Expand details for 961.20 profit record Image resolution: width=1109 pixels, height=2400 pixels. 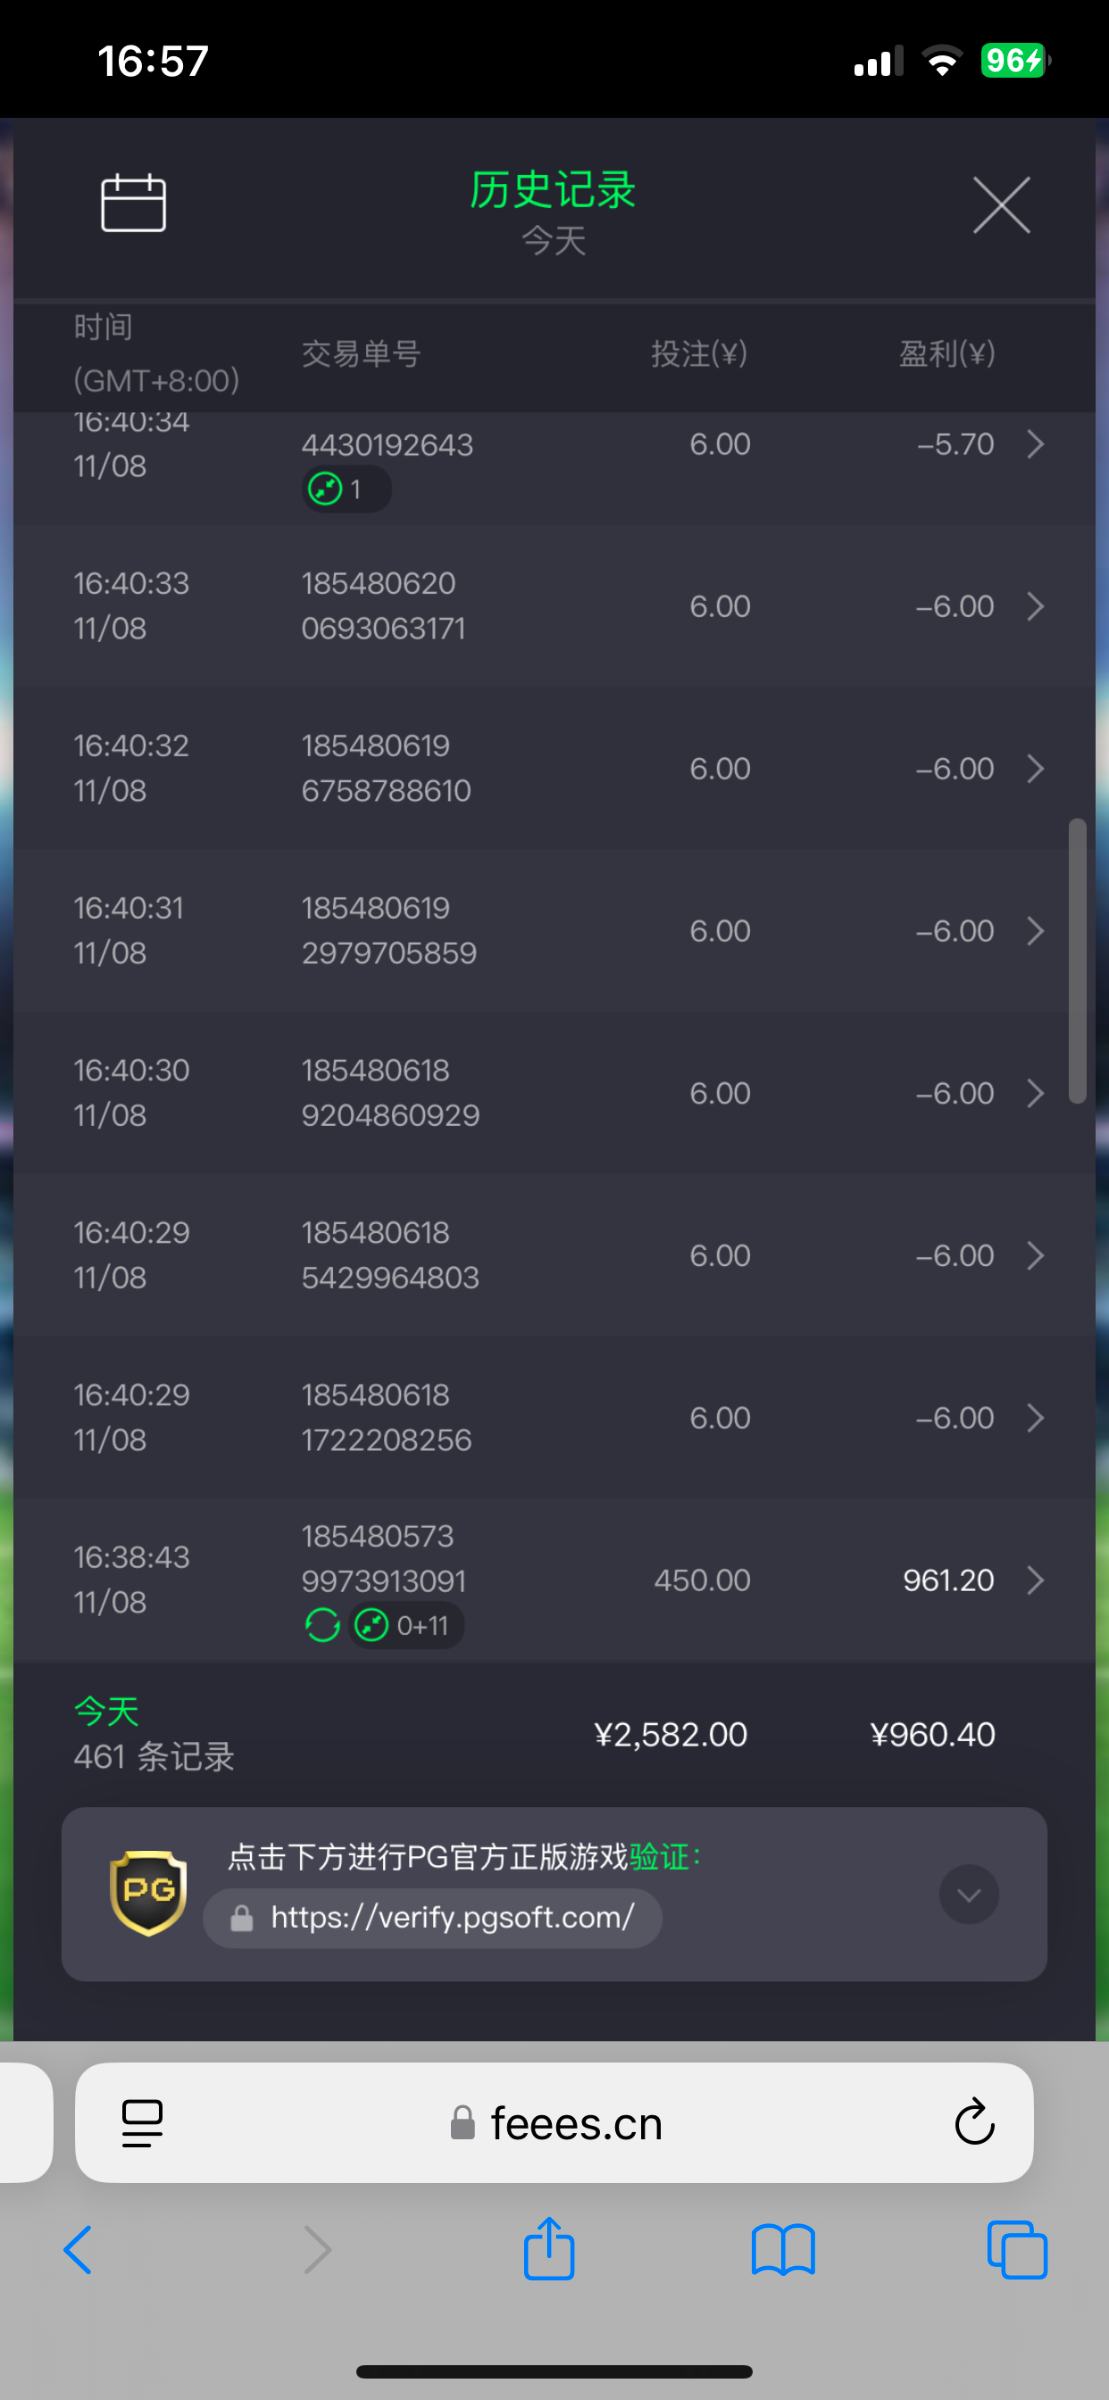pyautogui.click(x=1036, y=1580)
